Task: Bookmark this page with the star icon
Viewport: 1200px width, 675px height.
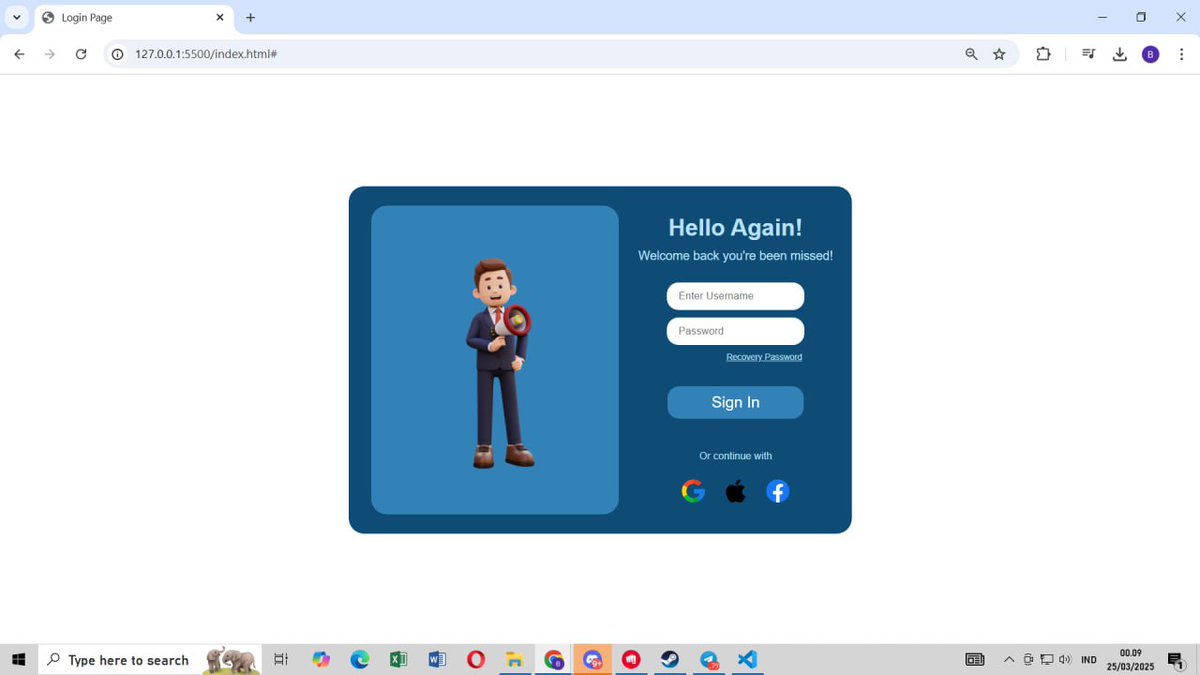Action: [999, 54]
